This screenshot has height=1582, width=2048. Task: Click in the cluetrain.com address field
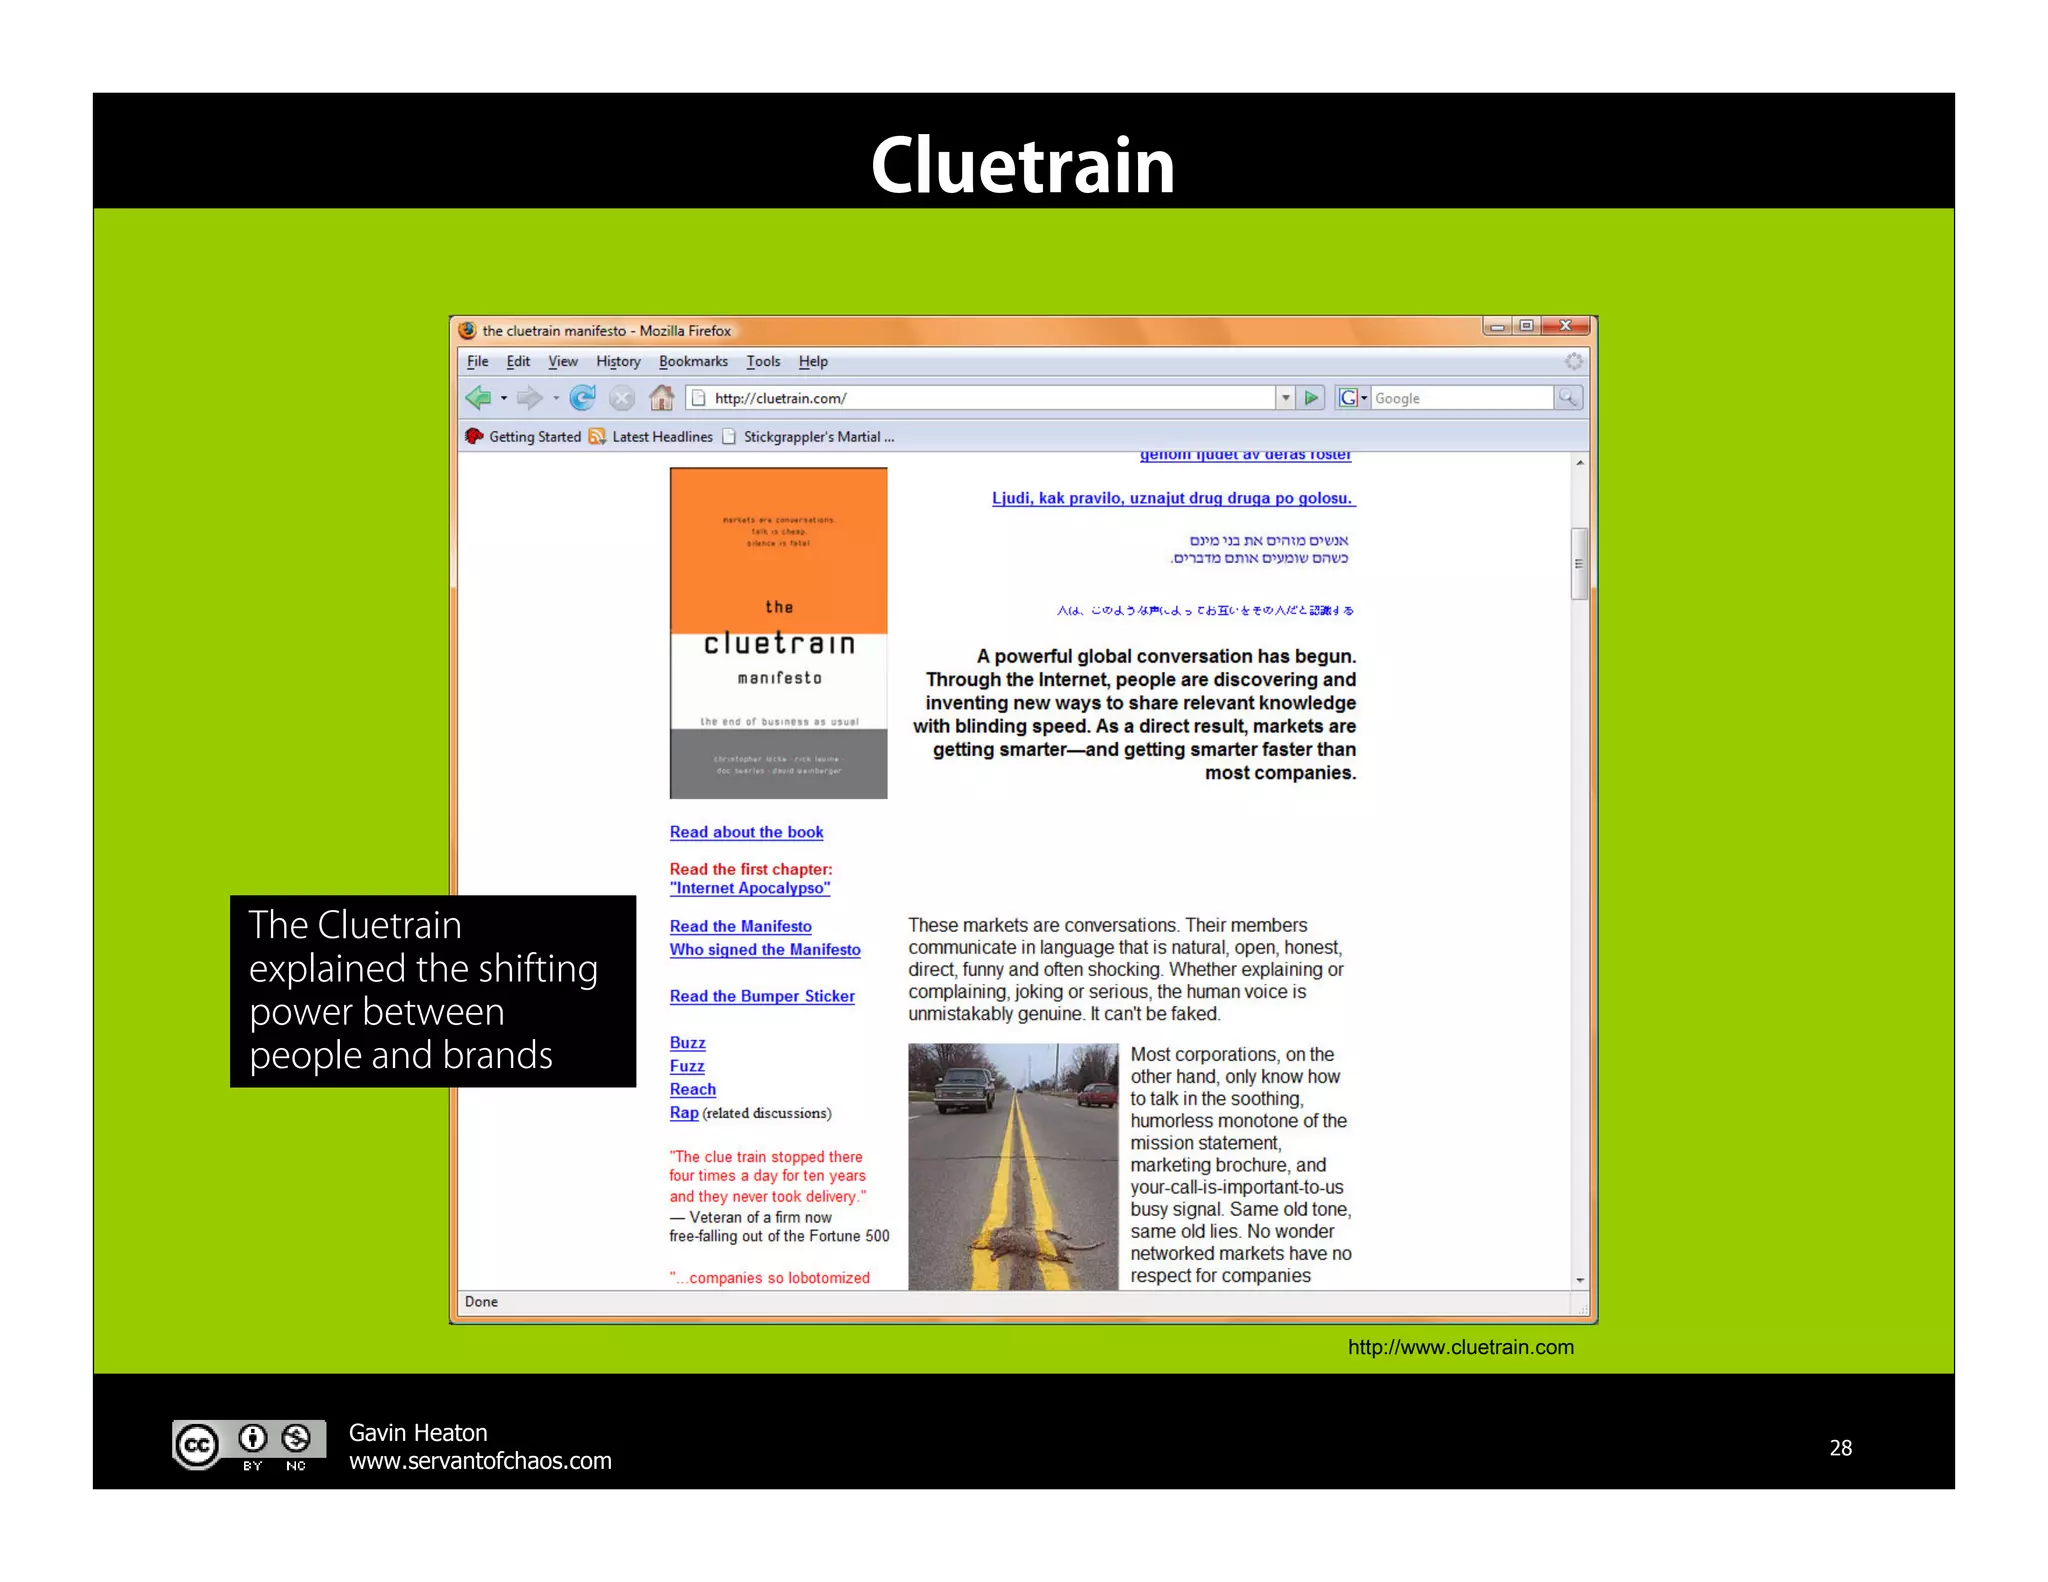(980, 398)
